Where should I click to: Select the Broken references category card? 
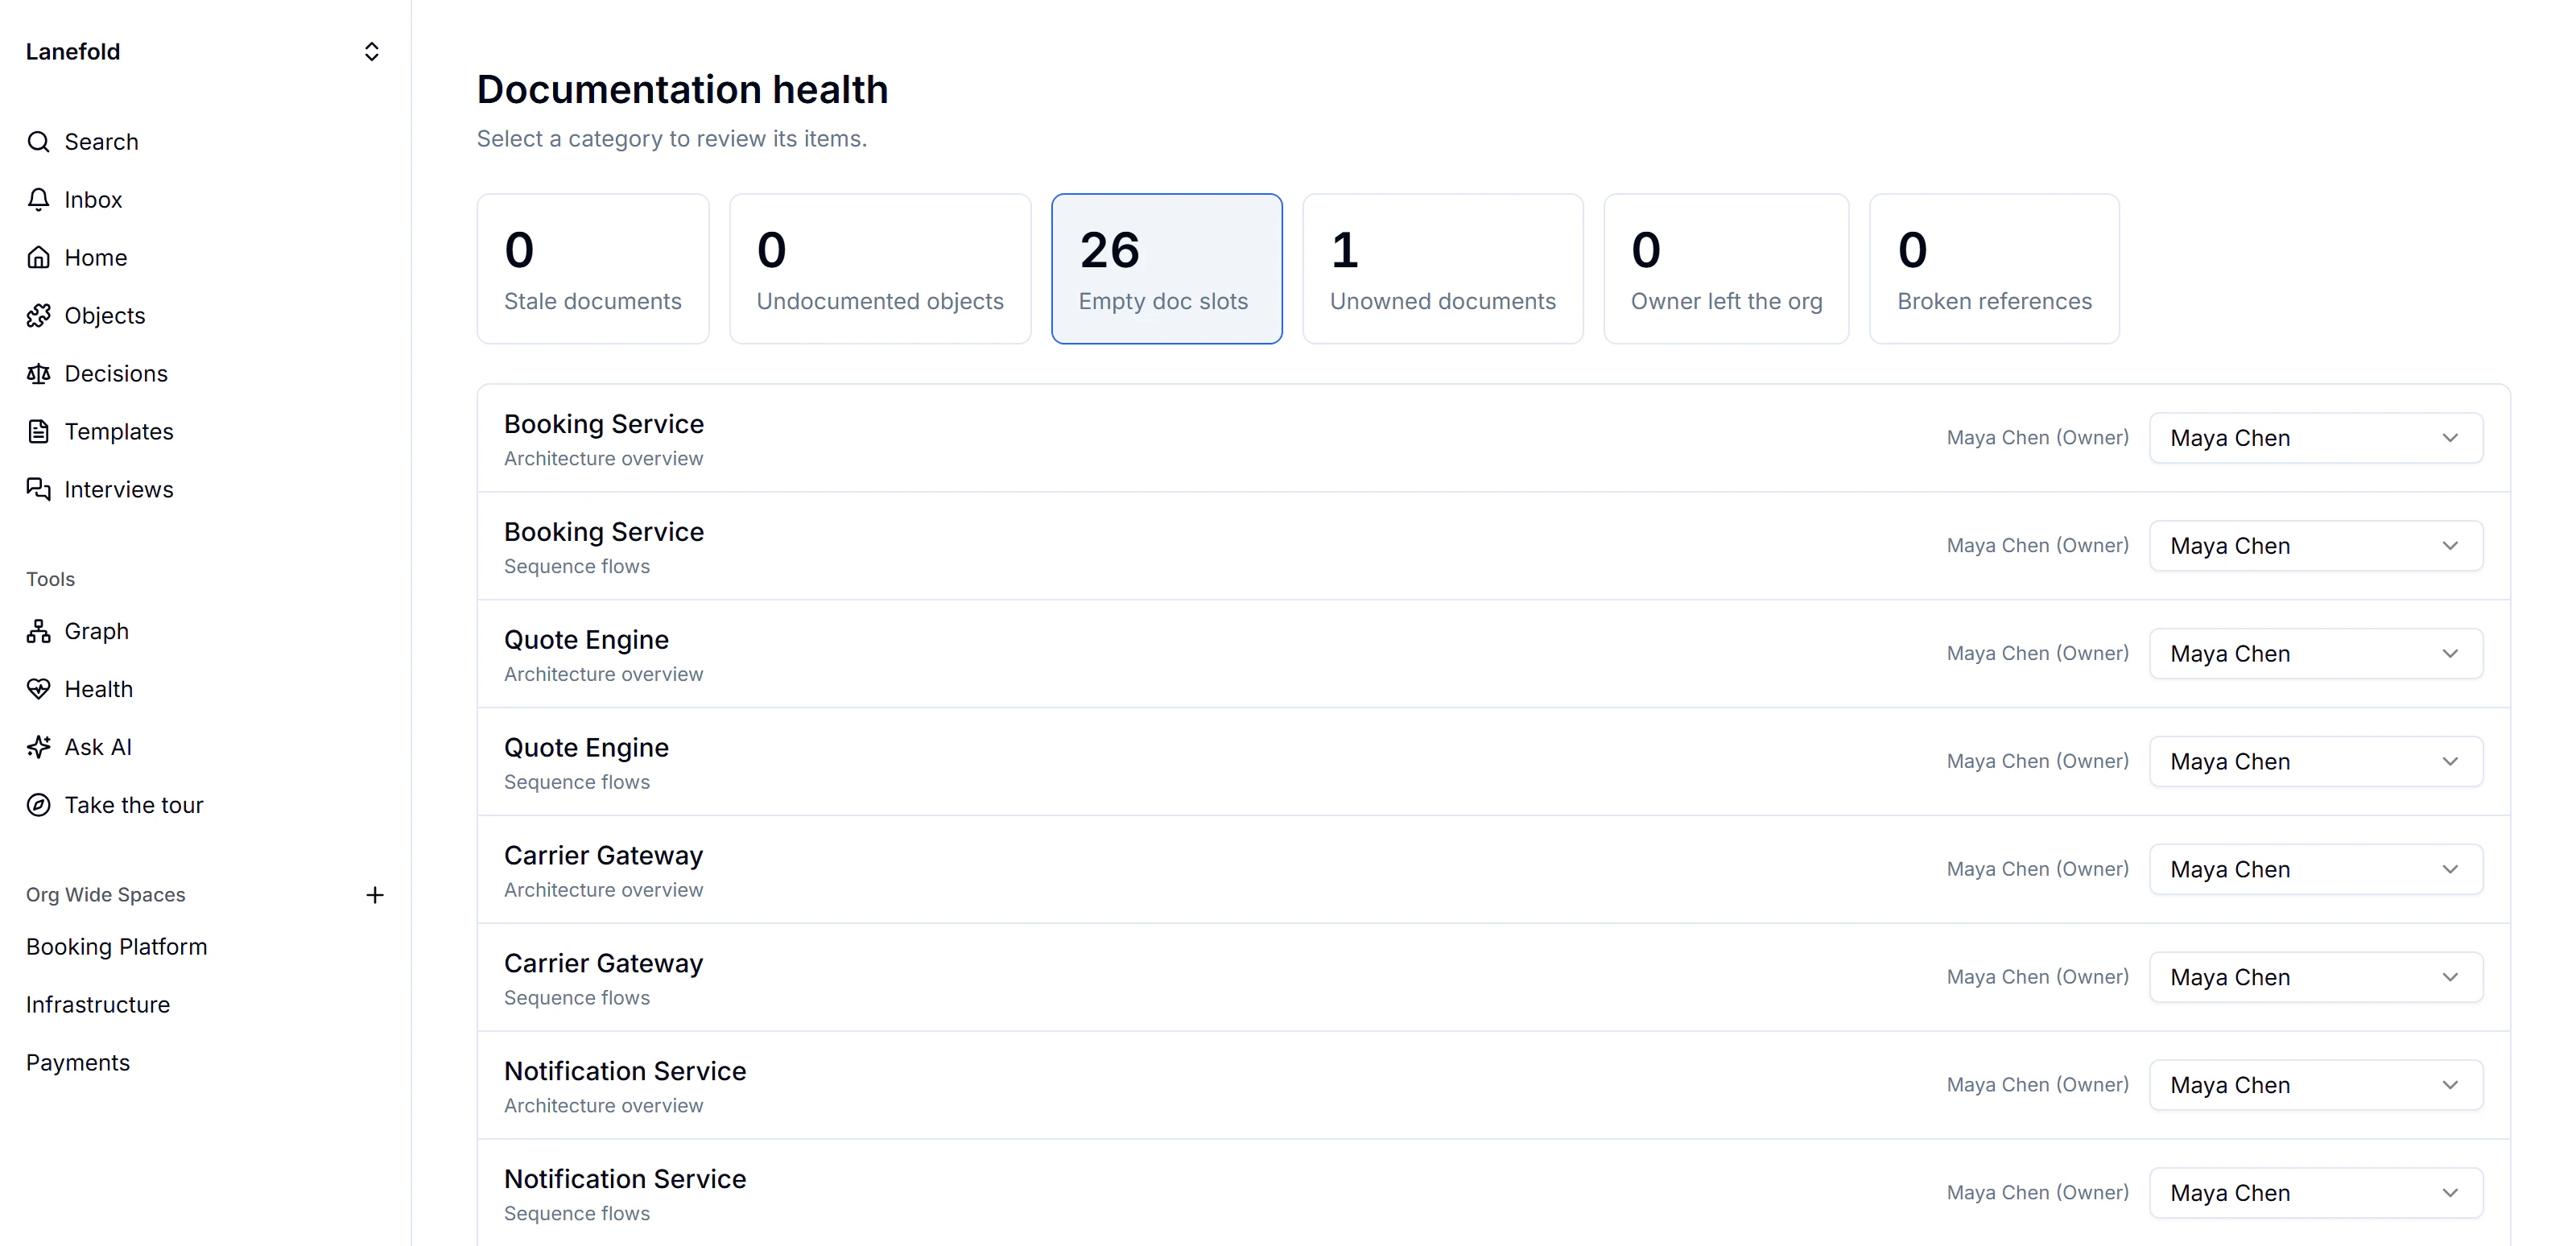click(x=1994, y=269)
